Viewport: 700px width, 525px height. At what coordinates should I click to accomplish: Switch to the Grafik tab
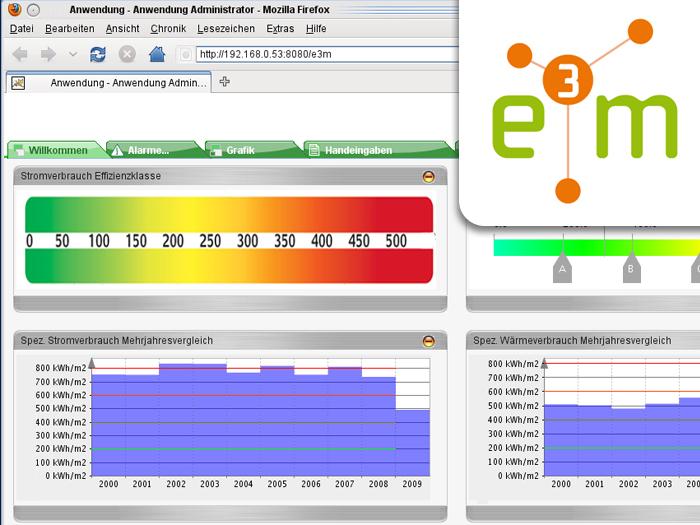(251, 150)
